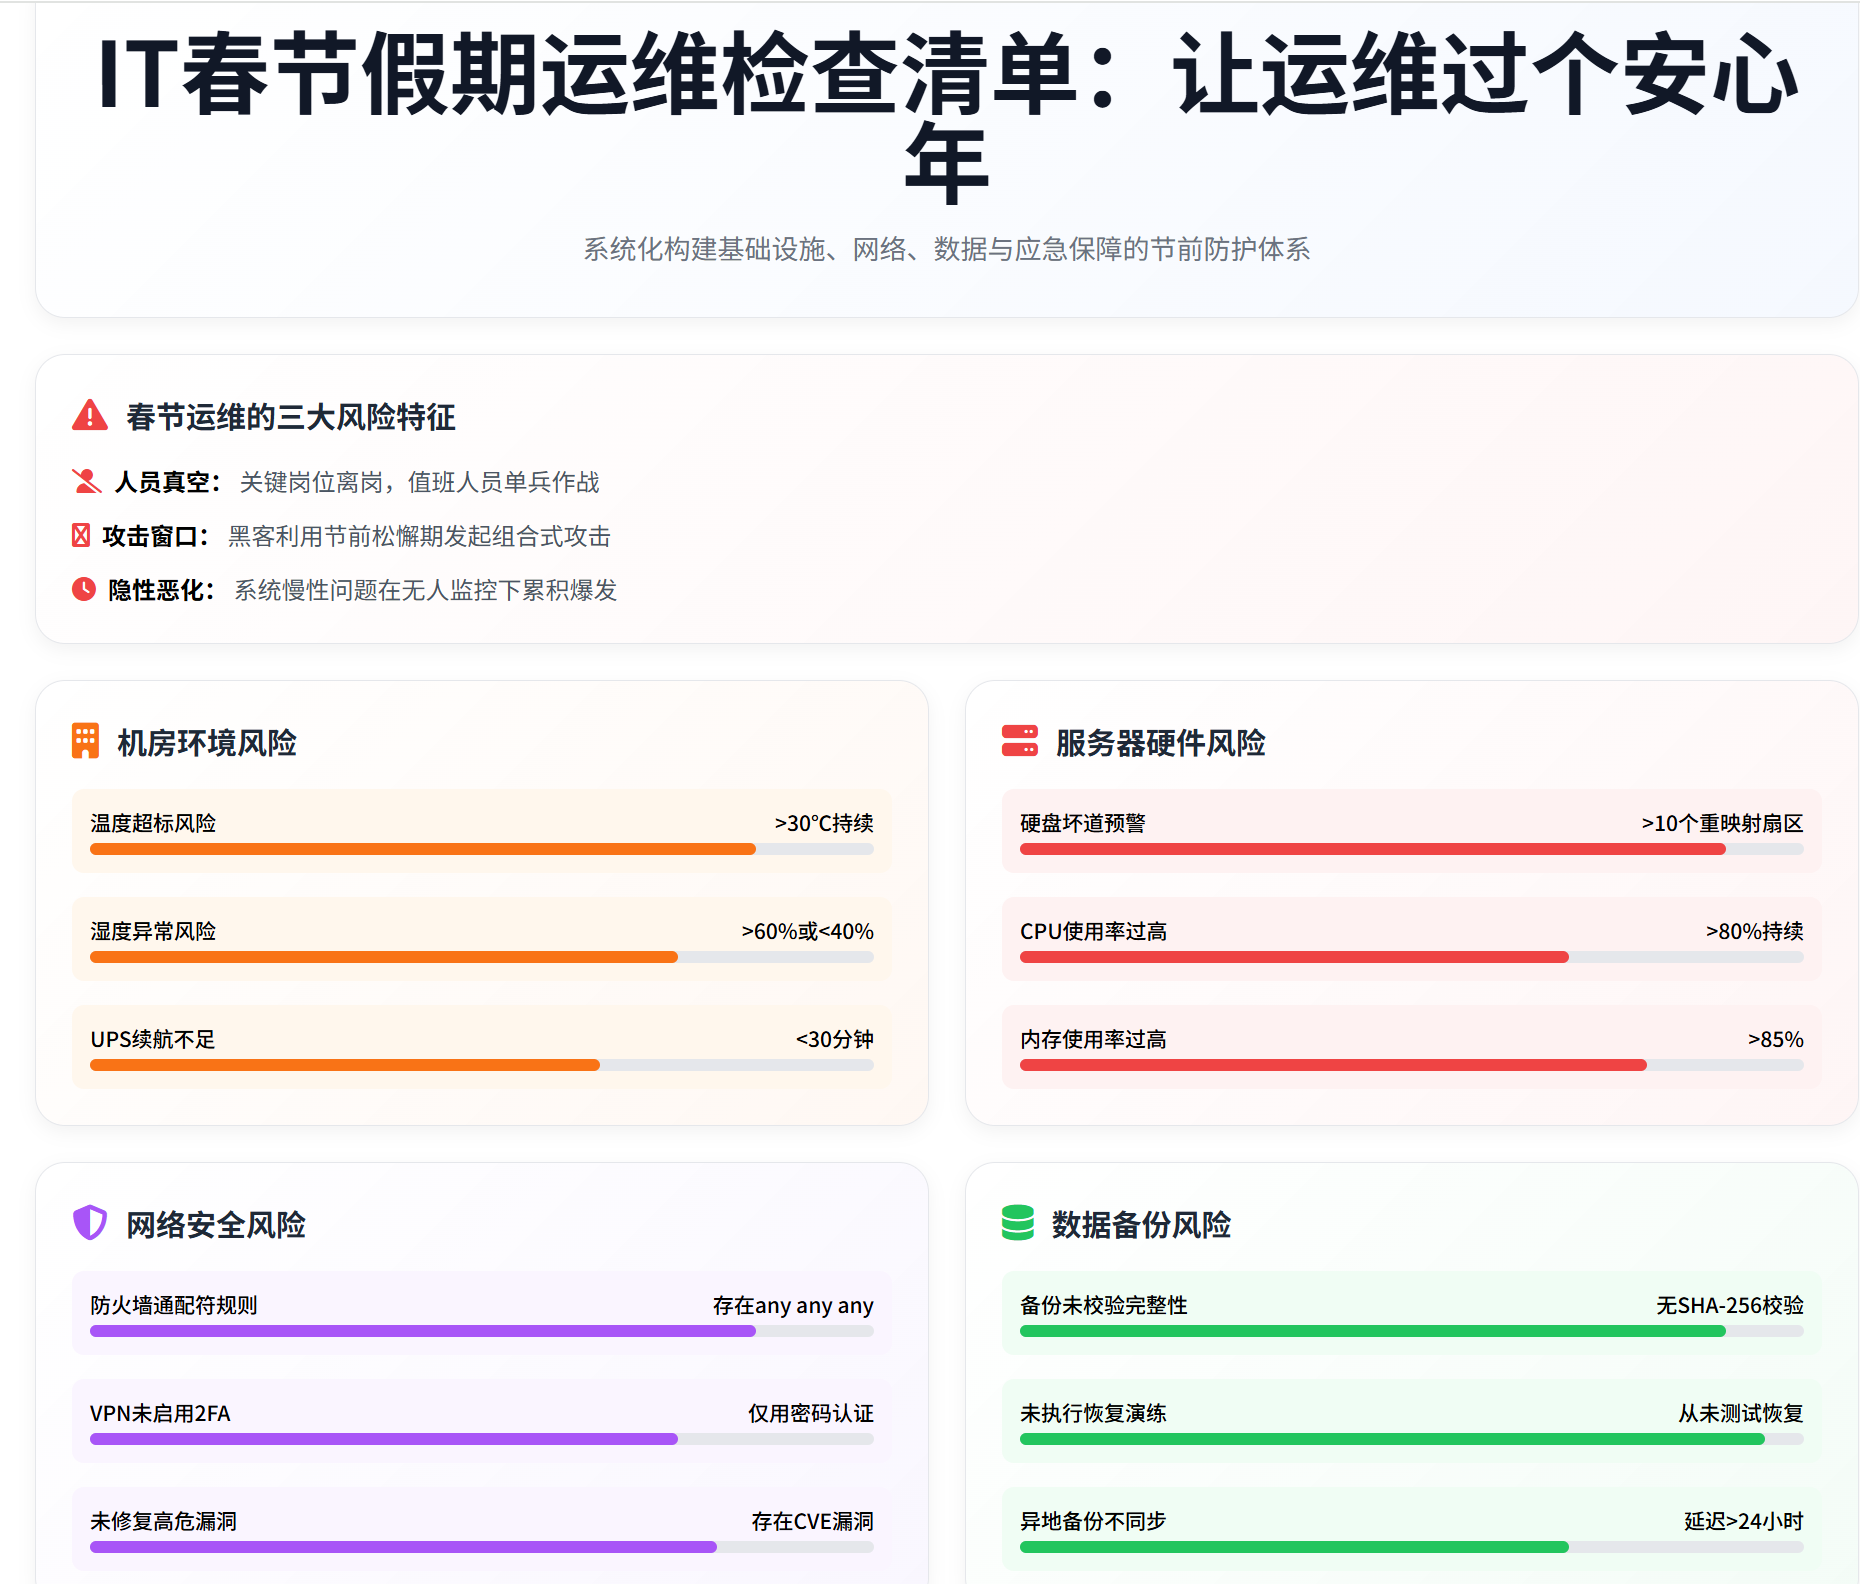This screenshot has height=1584, width=1860.
Task: Click the 存在CVE漏洞 value text
Action: (812, 1521)
